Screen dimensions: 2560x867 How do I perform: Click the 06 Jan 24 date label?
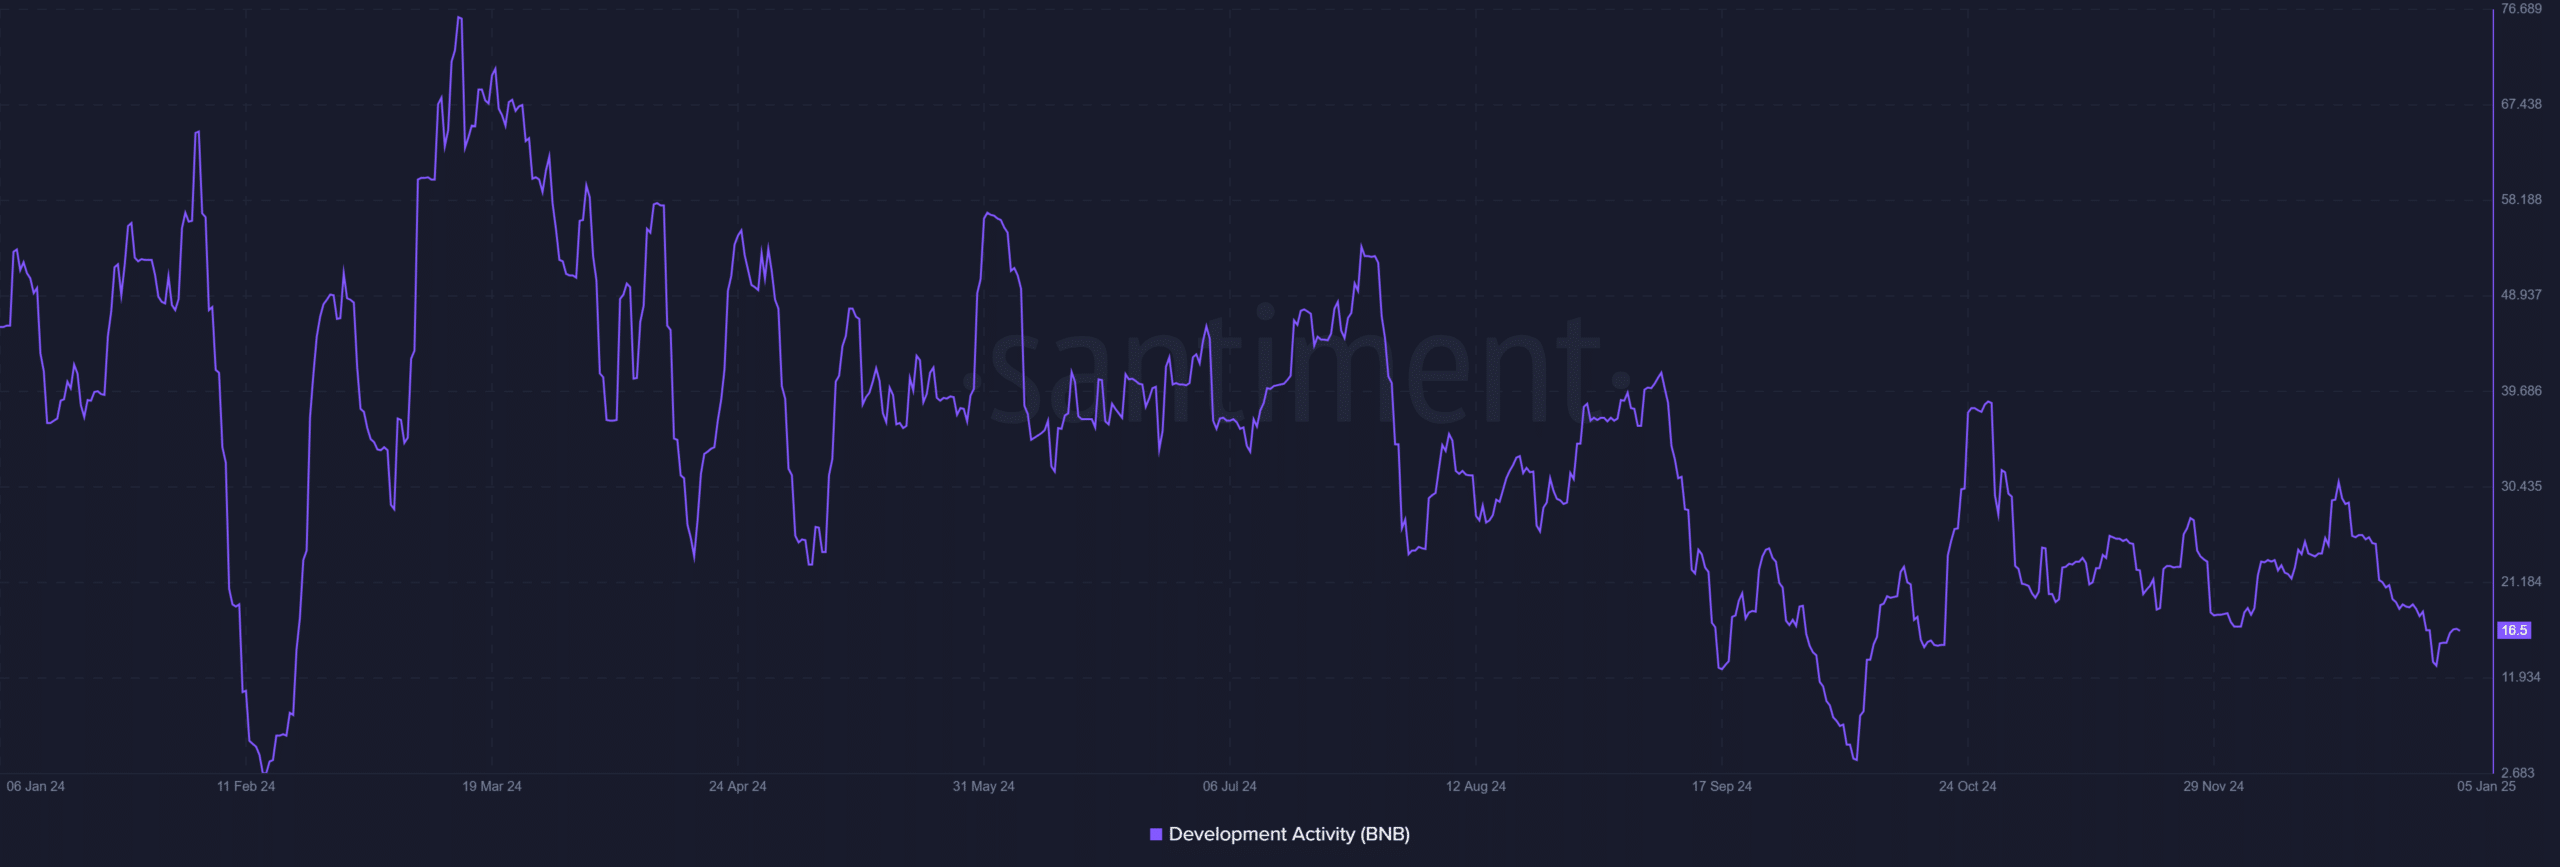[36, 786]
